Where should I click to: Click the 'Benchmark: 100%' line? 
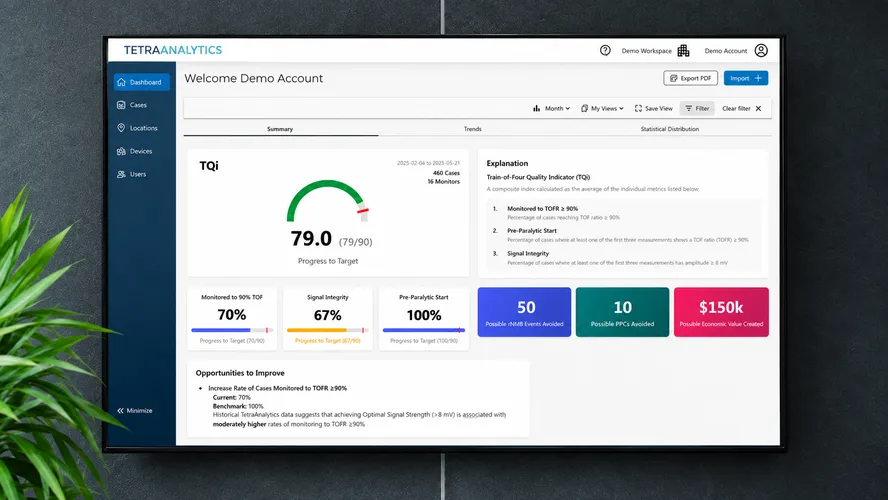click(x=238, y=407)
